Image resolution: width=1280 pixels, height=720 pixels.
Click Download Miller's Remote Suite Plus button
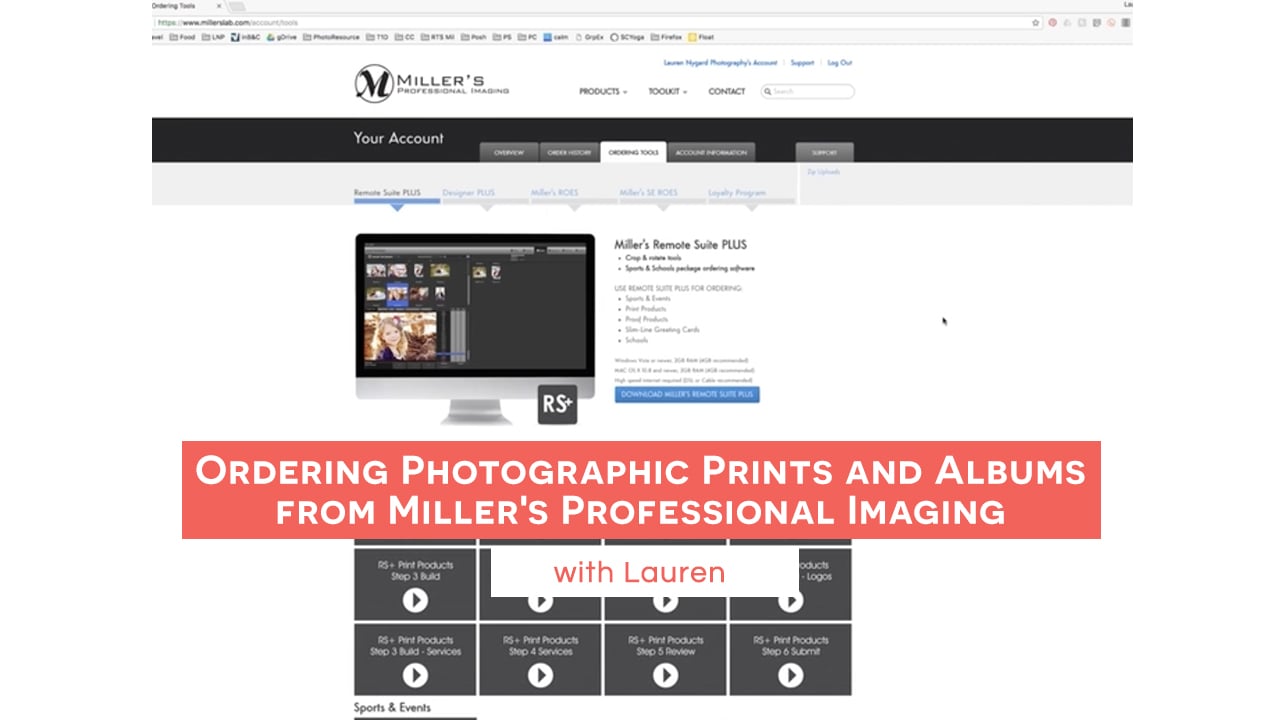point(687,394)
